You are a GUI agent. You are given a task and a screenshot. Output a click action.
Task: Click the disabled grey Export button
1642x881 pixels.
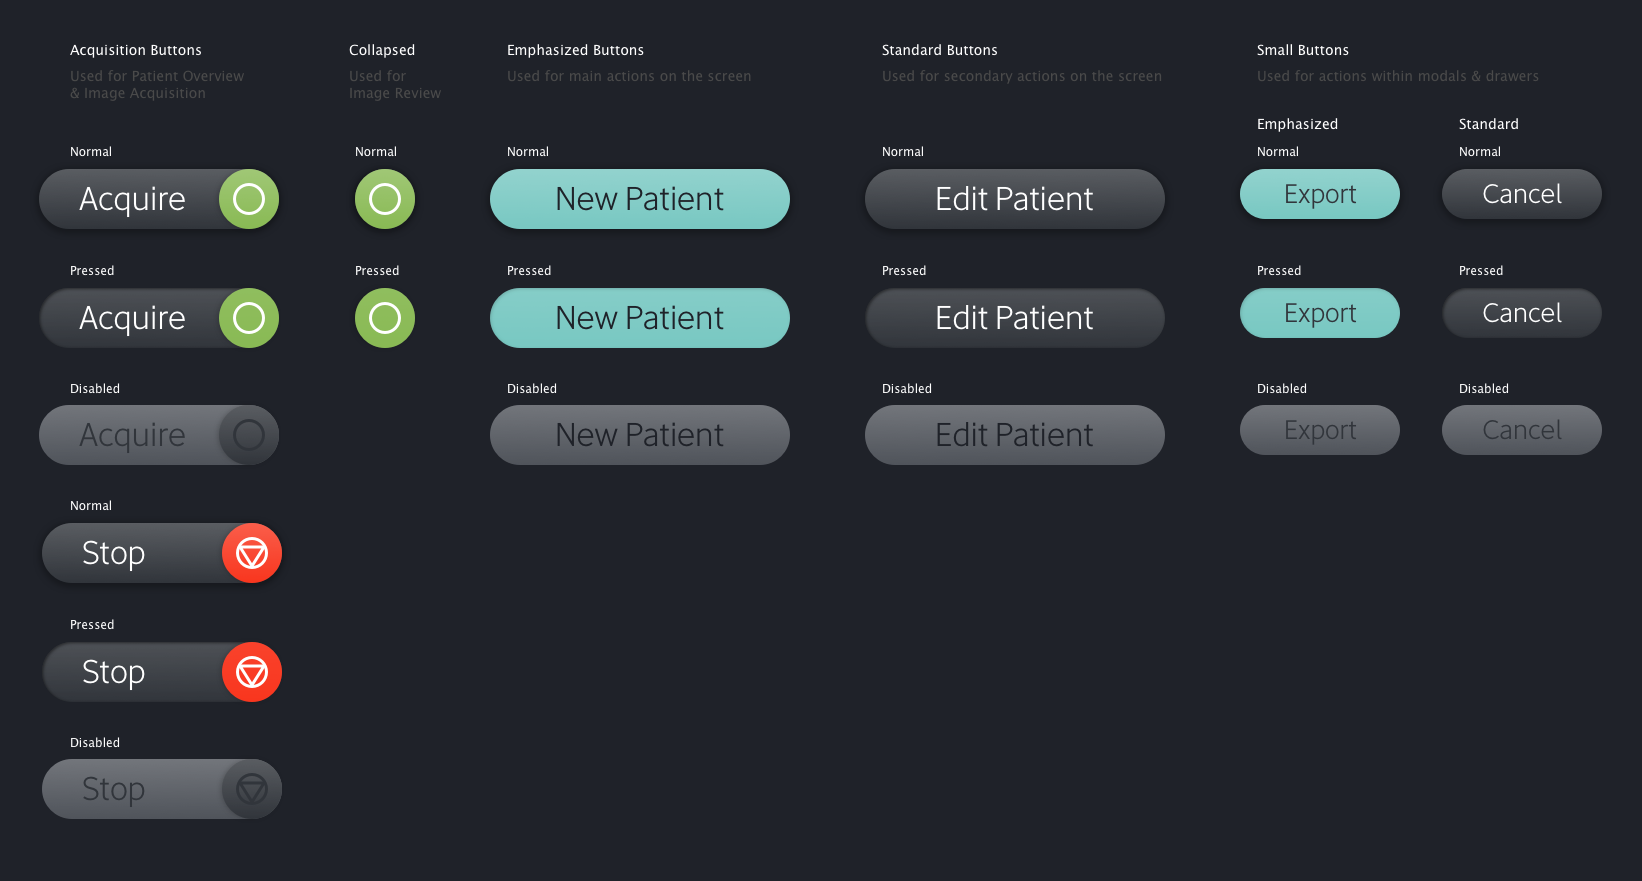pos(1320,430)
